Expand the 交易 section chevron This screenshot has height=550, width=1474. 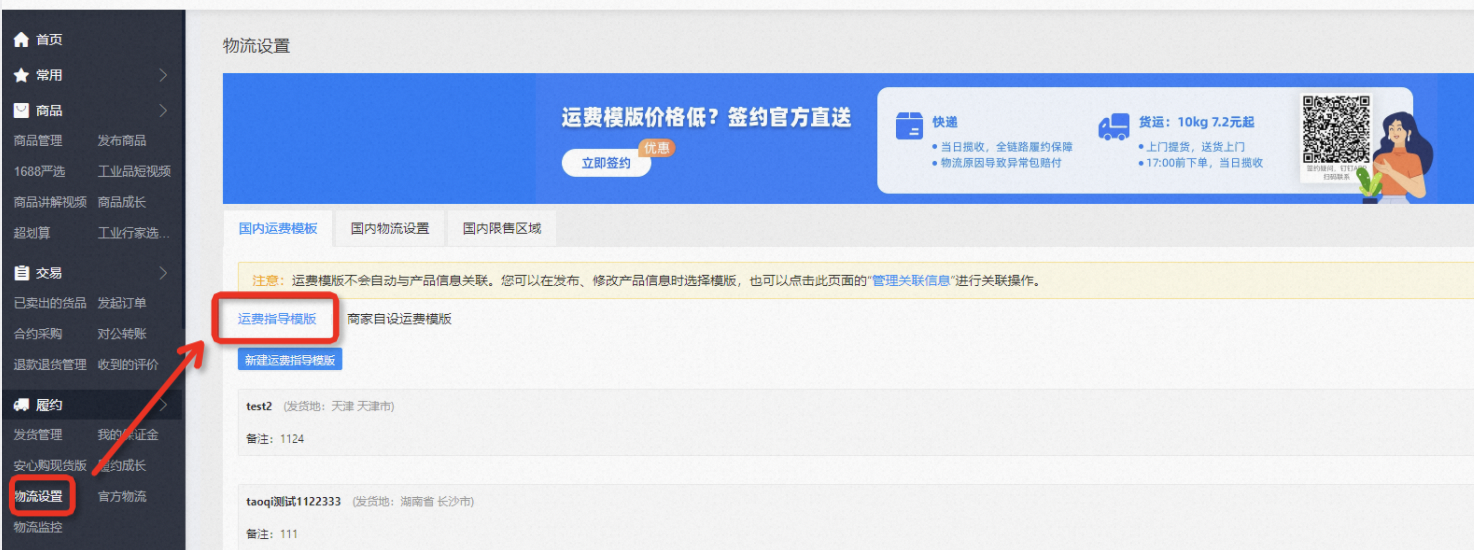[x=163, y=273]
